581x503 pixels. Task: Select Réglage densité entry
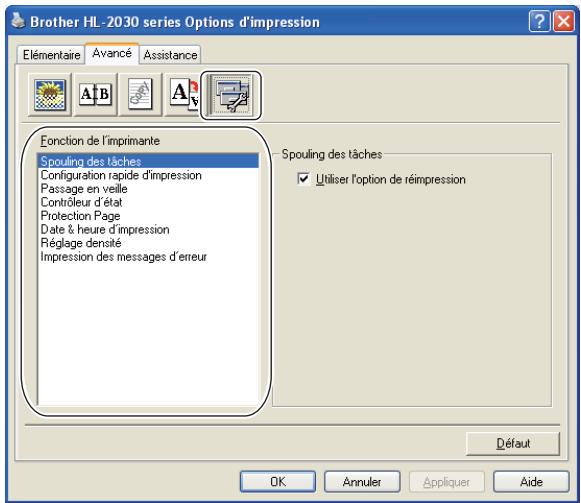(x=148, y=243)
